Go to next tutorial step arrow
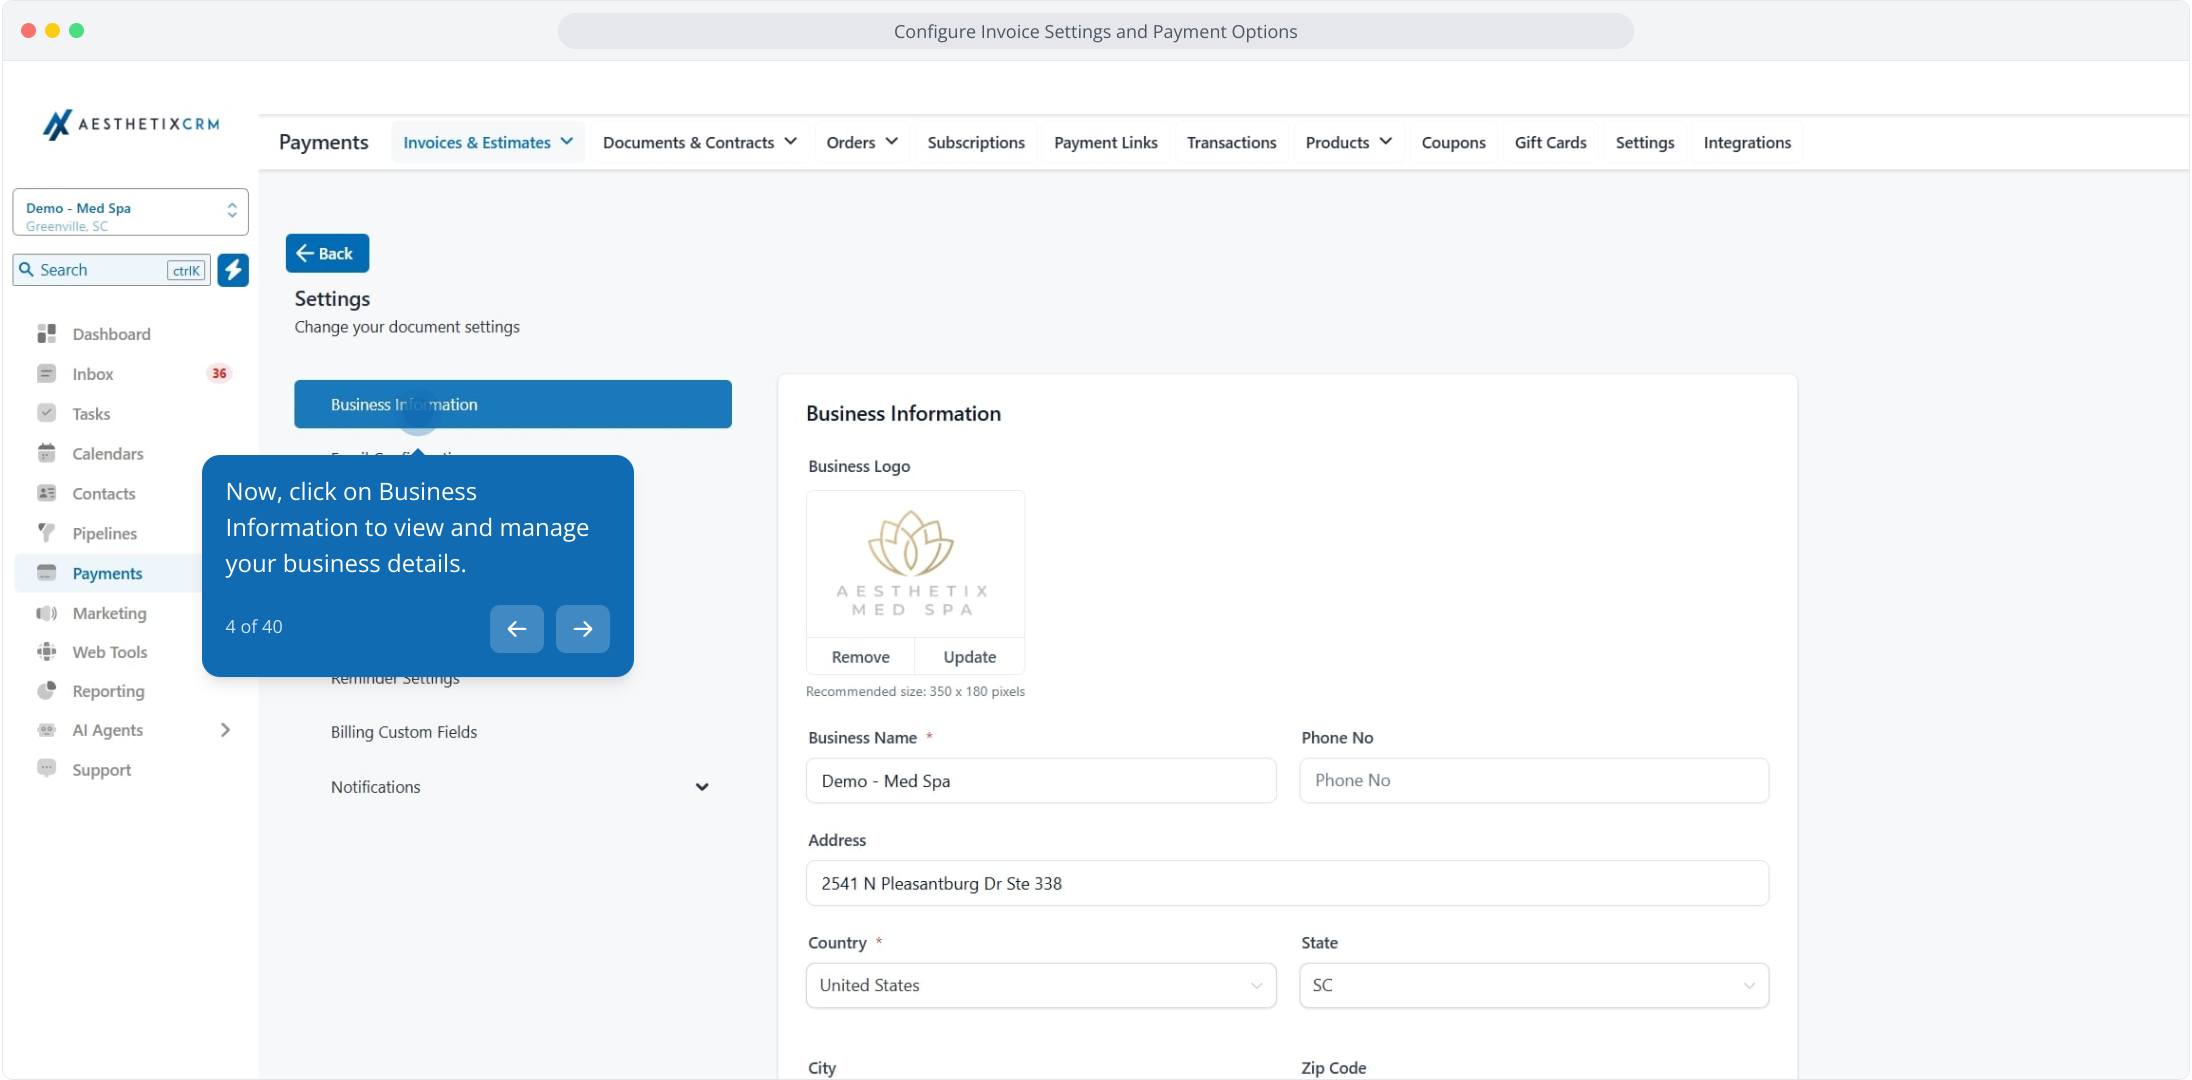Viewport: 2192px width, 1080px height. tap(583, 629)
